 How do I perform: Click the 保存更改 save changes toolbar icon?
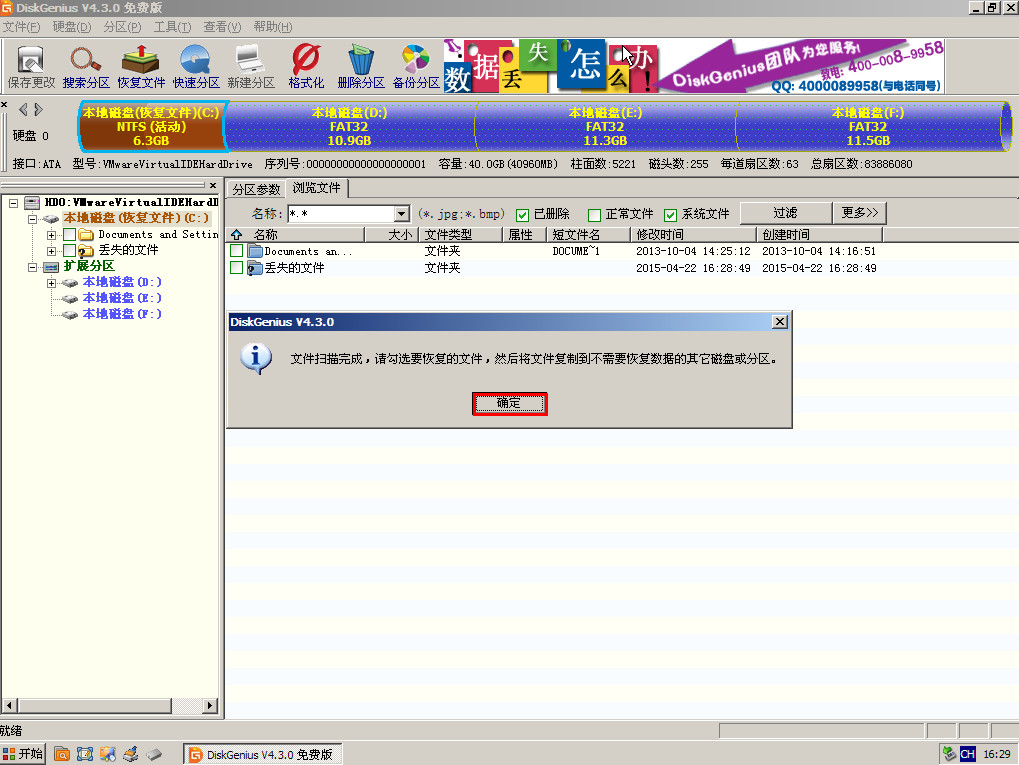click(31, 66)
